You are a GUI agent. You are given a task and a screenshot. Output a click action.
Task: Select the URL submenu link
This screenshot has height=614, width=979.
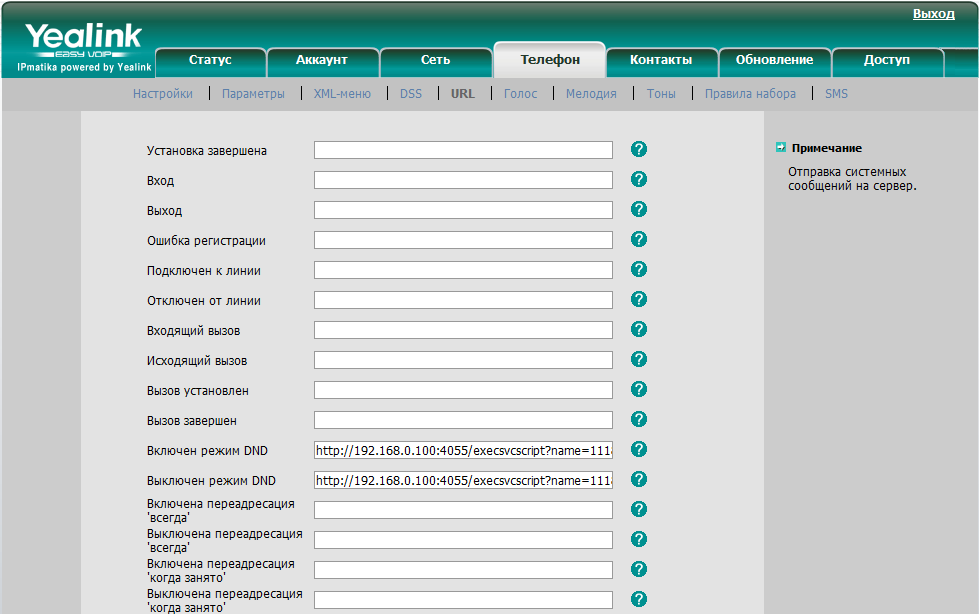(x=463, y=94)
